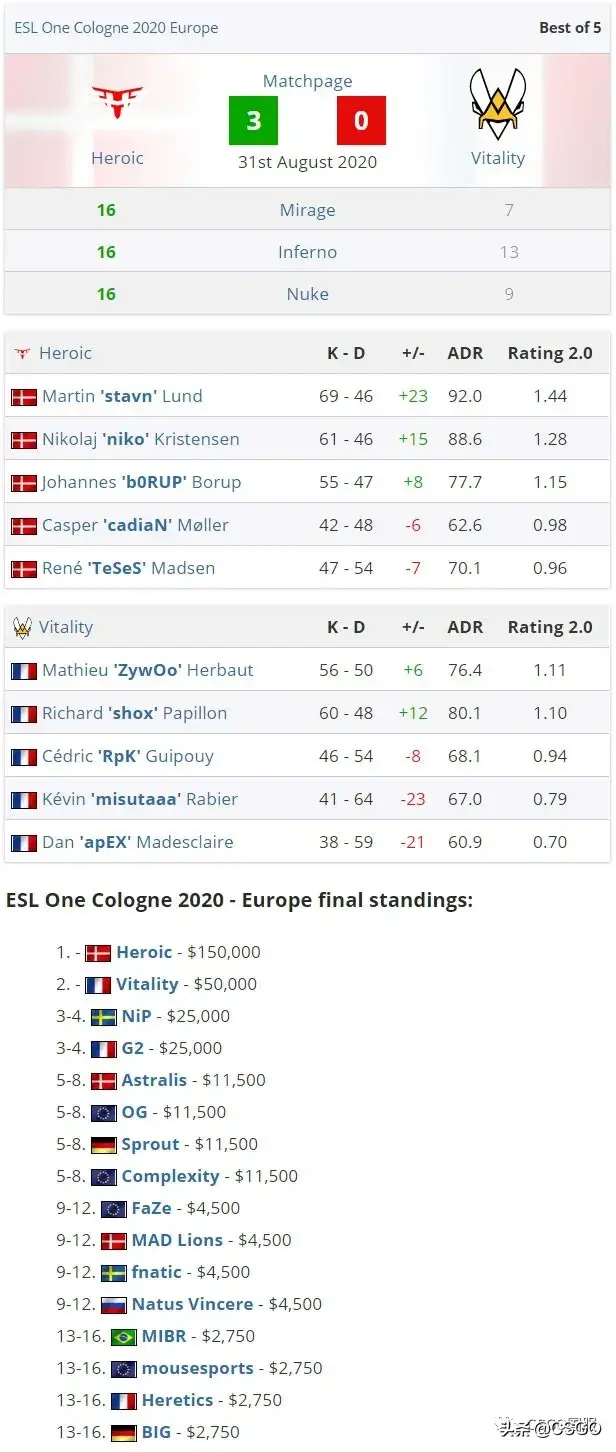Open Martin 'stavn' Lund player profile
616x1452 pixels.
(x=122, y=396)
